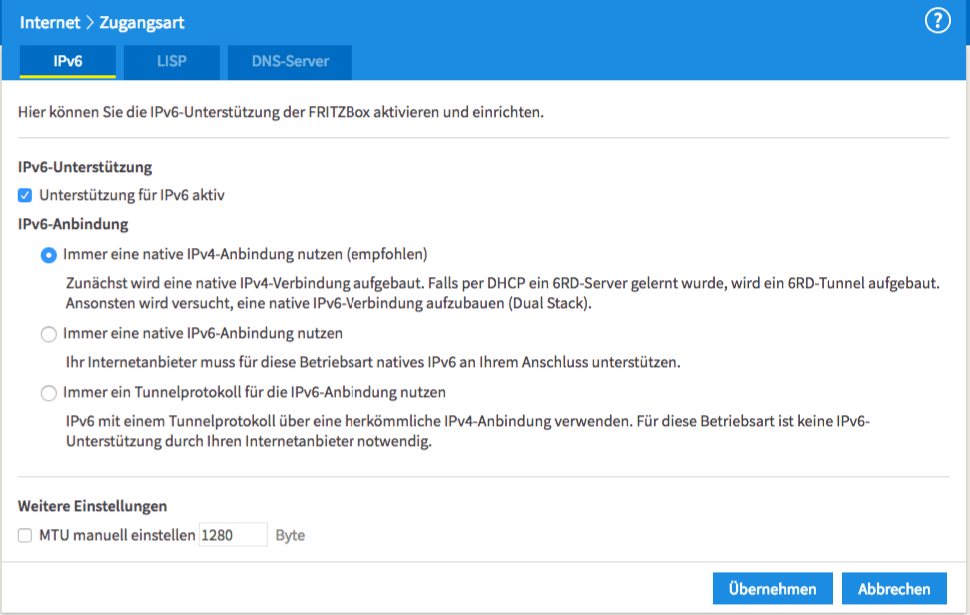Focus the MTU value field showing 1280
The width and height of the screenshot is (970, 615).
coord(233,535)
